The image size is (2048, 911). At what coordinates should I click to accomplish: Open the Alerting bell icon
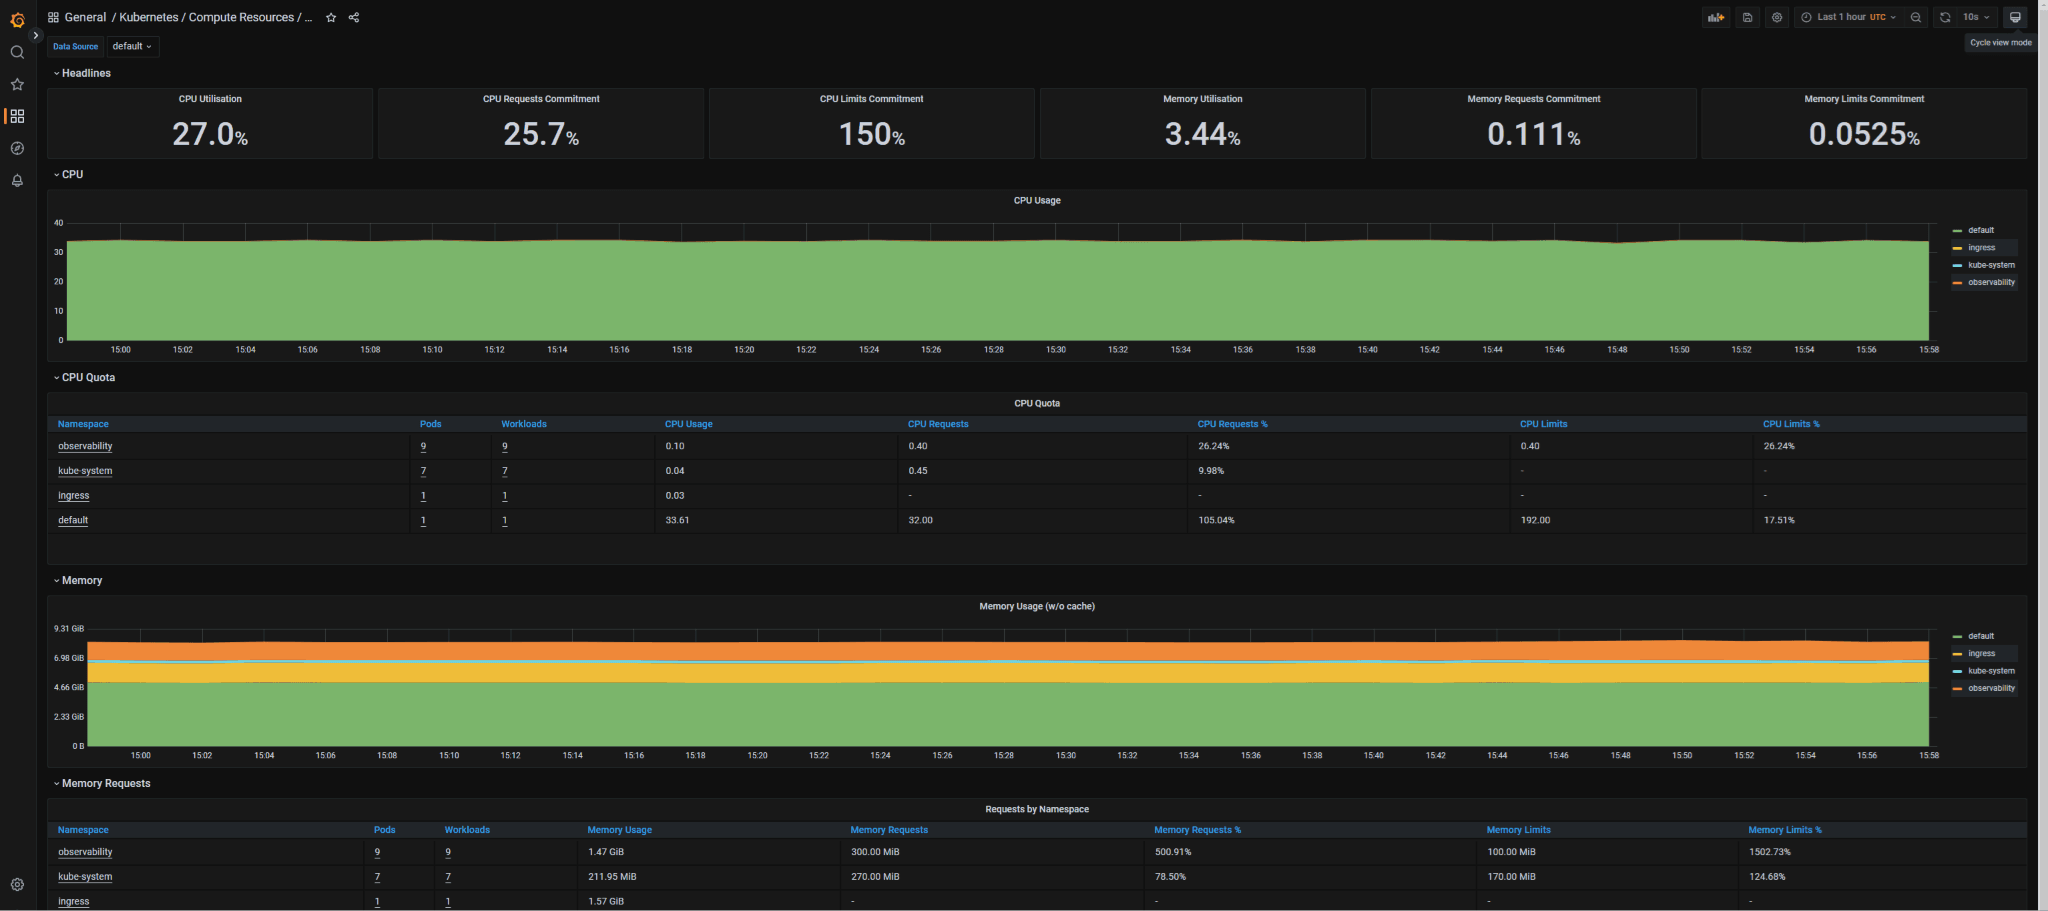point(17,180)
